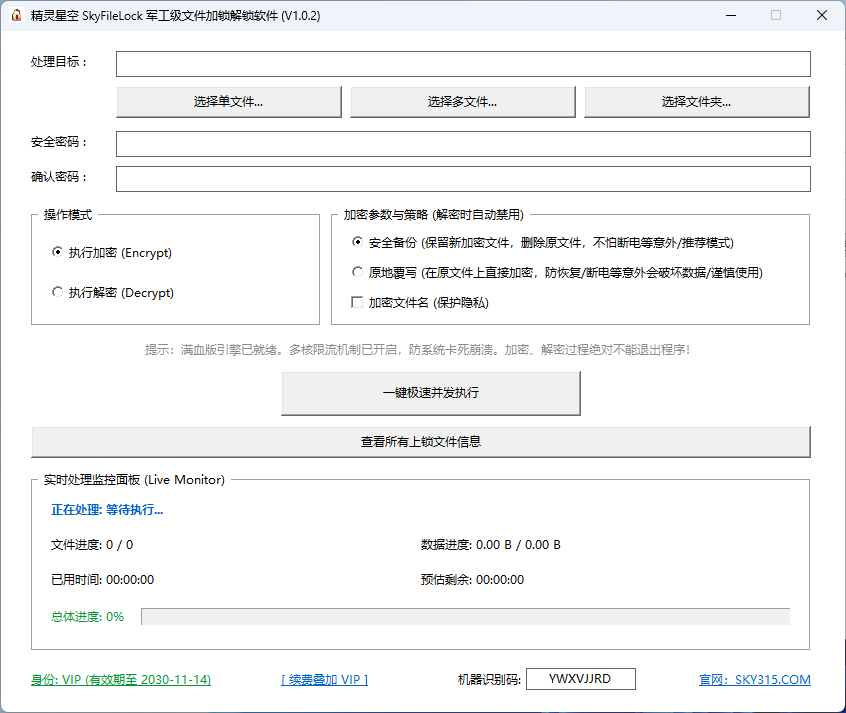Image resolution: width=846 pixels, height=713 pixels.
Task: Click the 文件进度: 0 / 0 text
Action: [x=92, y=545]
